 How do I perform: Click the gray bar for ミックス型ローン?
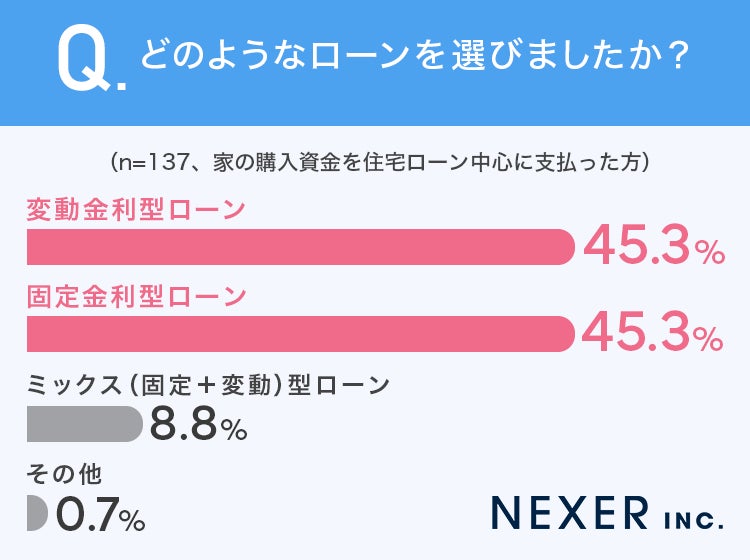(x=85, y=424)
